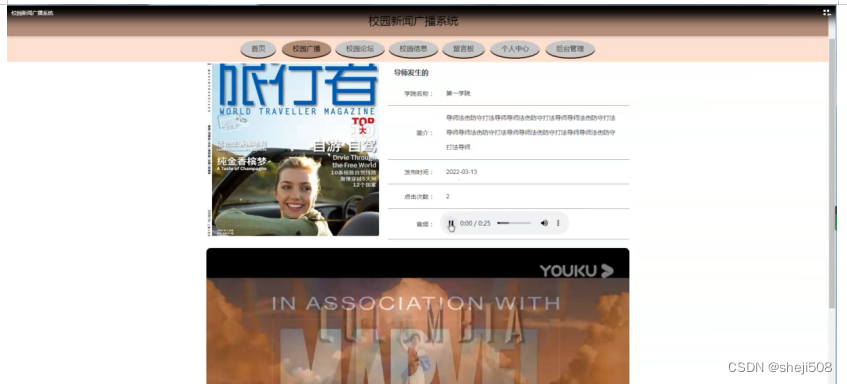847x384 pixels.
Task: Open the 留言板 navigation tab
Action: (463, 49)
